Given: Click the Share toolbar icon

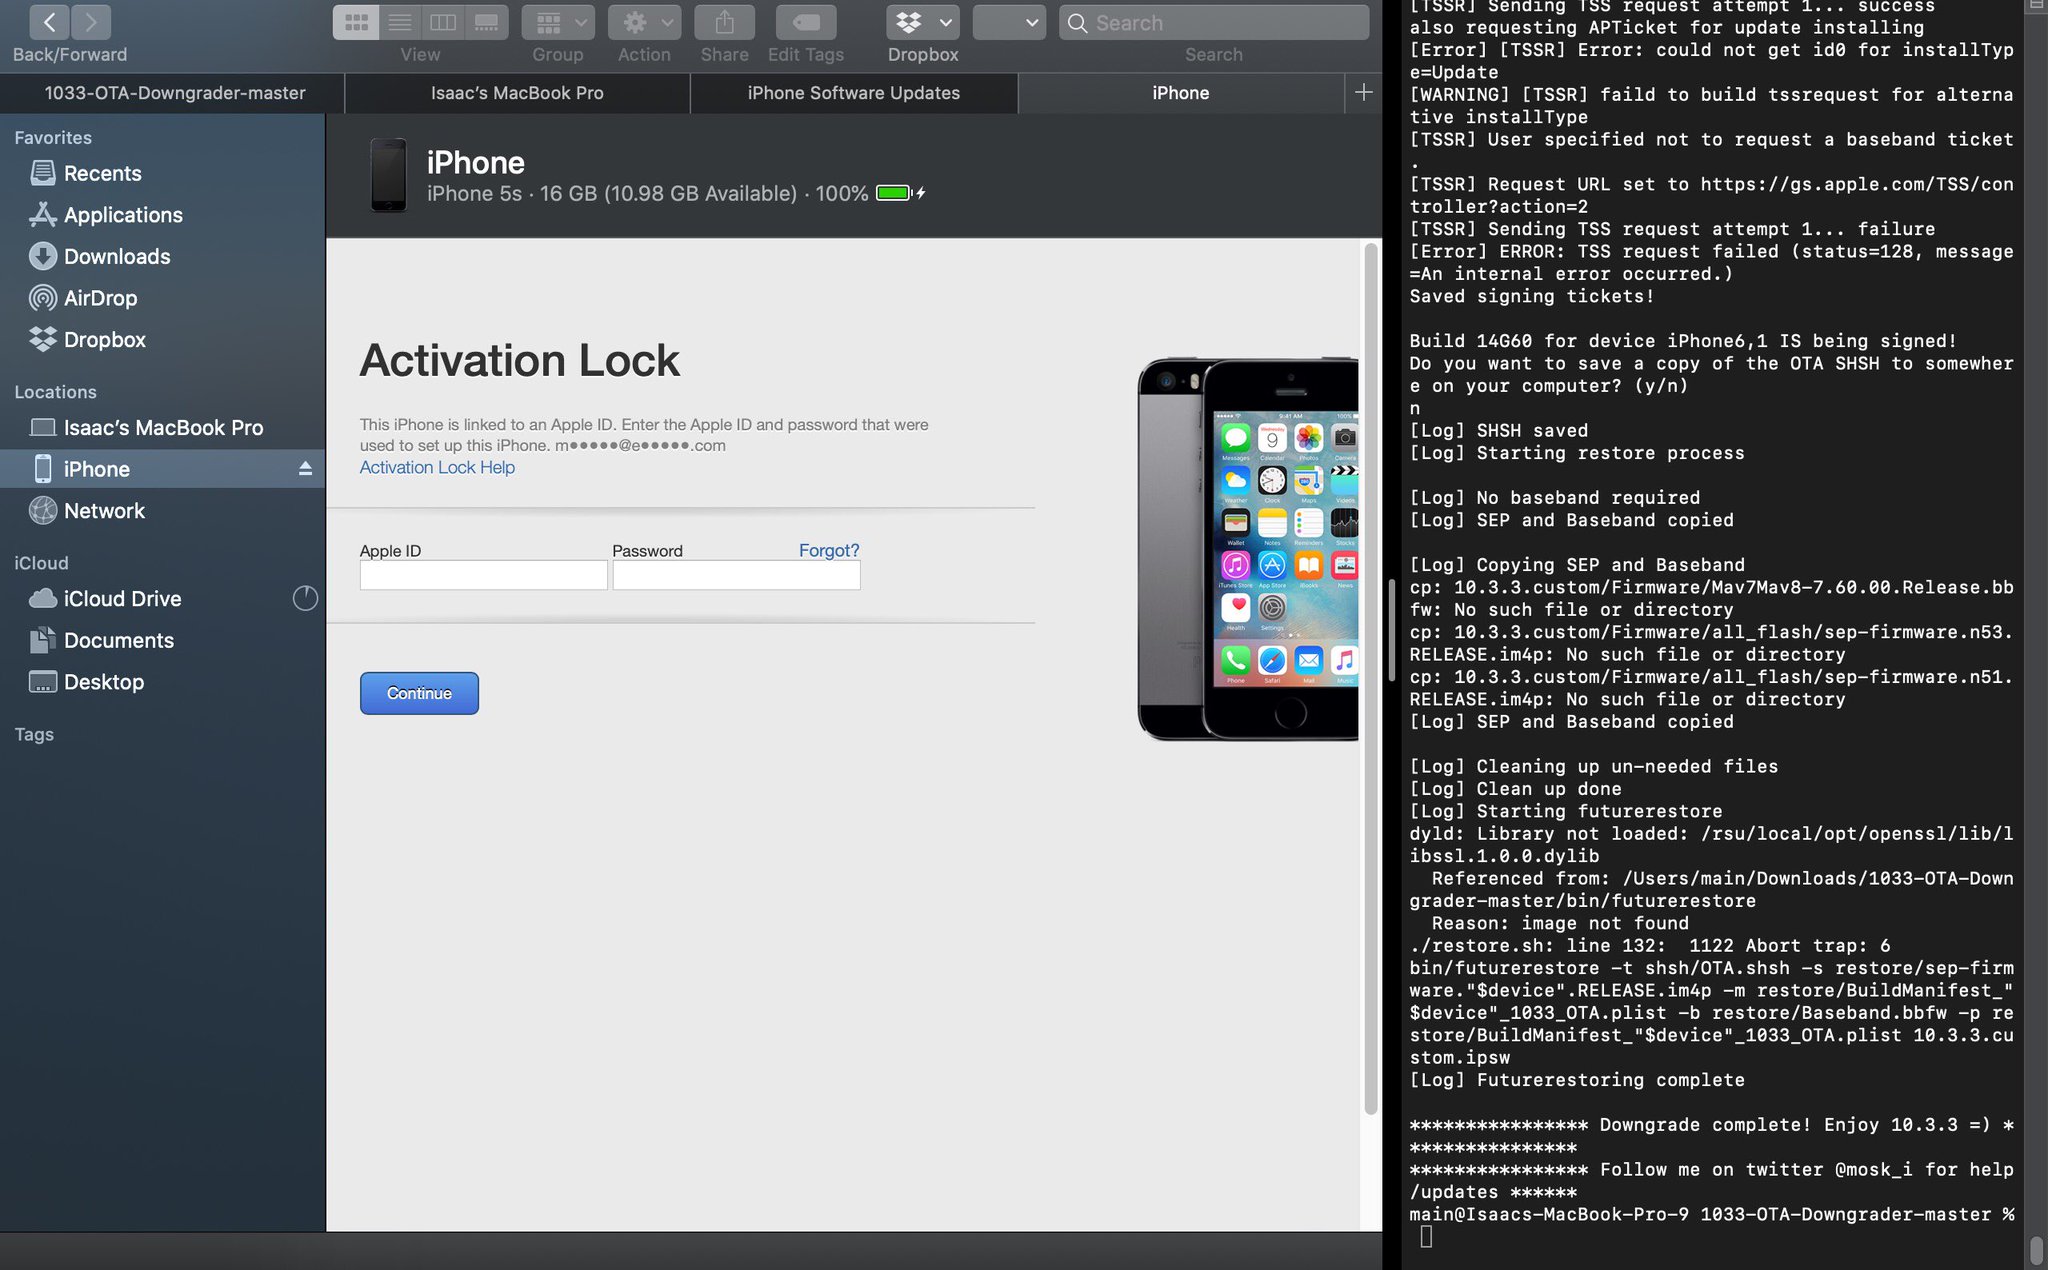Looking at the screenshot, I should click(x=724, y=22).
